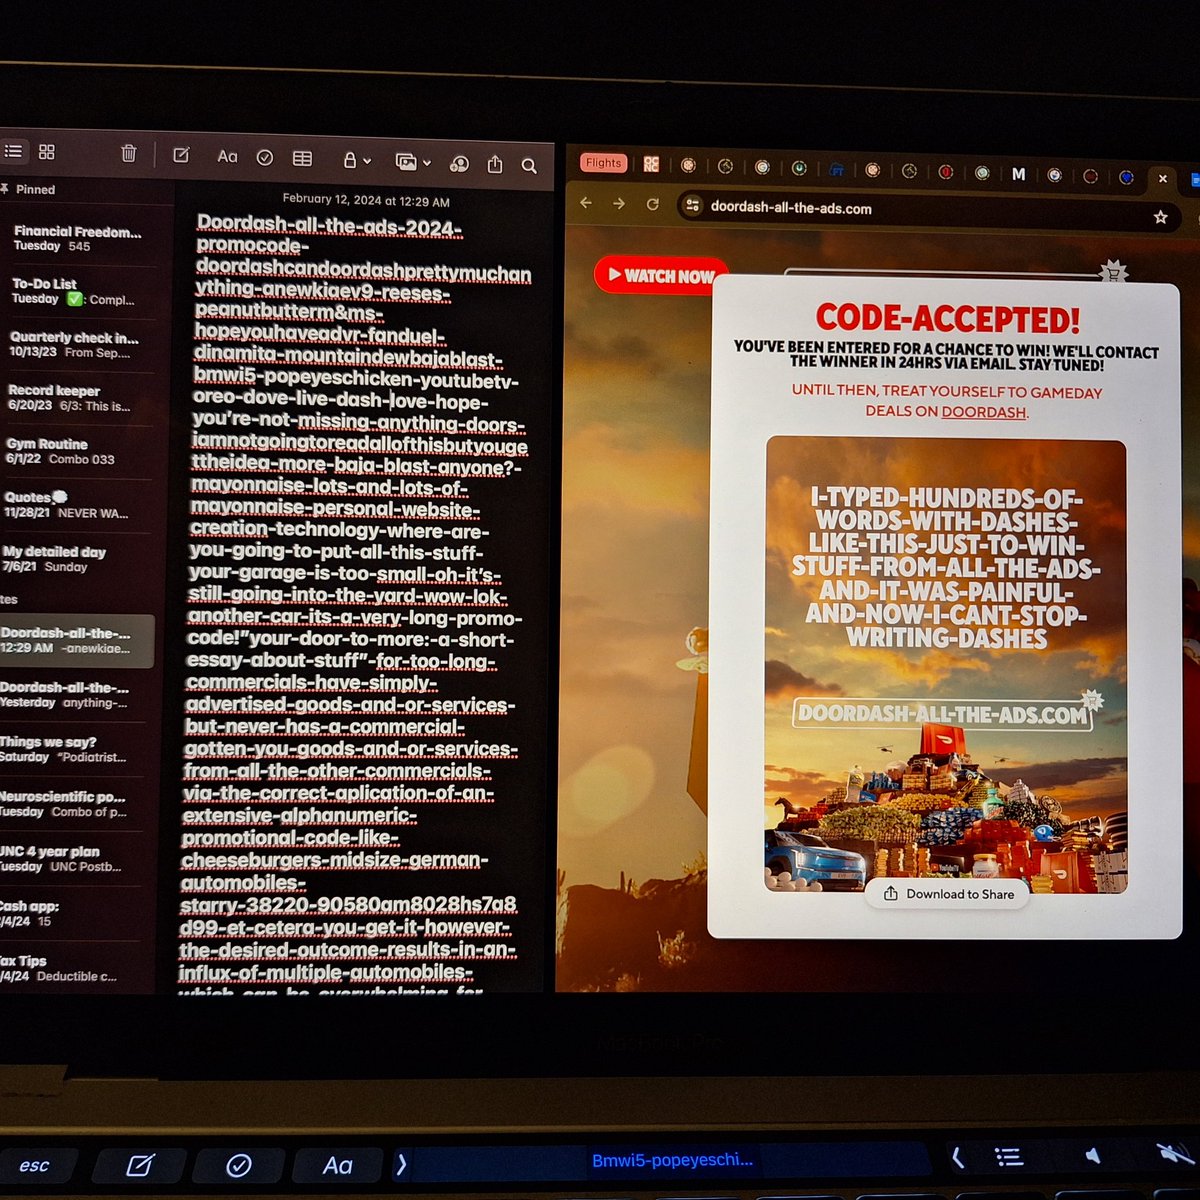Viewport: 1200px width, 1200px height.
Task: Insert a checklist via the toolbar checkmark icon
Action: pyautogui.click(x=265, y=157)
